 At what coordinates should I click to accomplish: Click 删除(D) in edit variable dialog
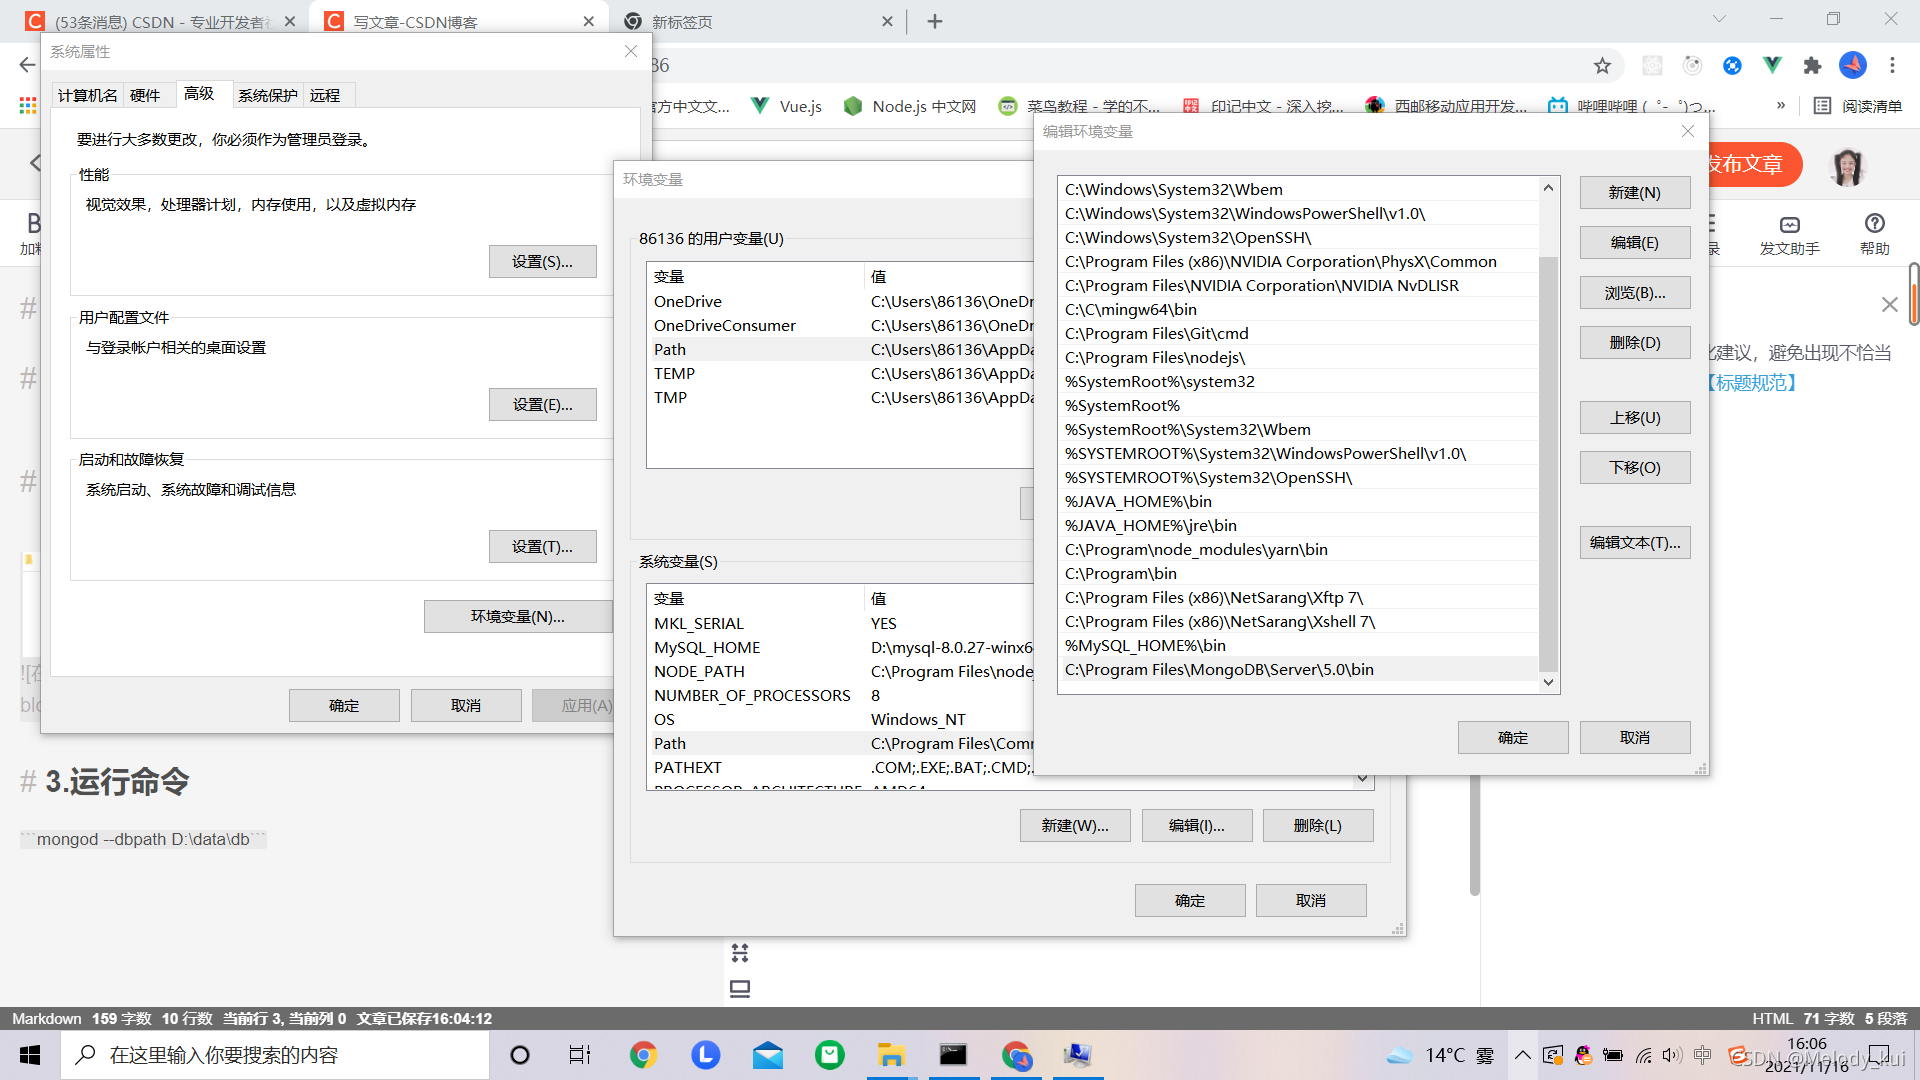[x=1635, y=343]
